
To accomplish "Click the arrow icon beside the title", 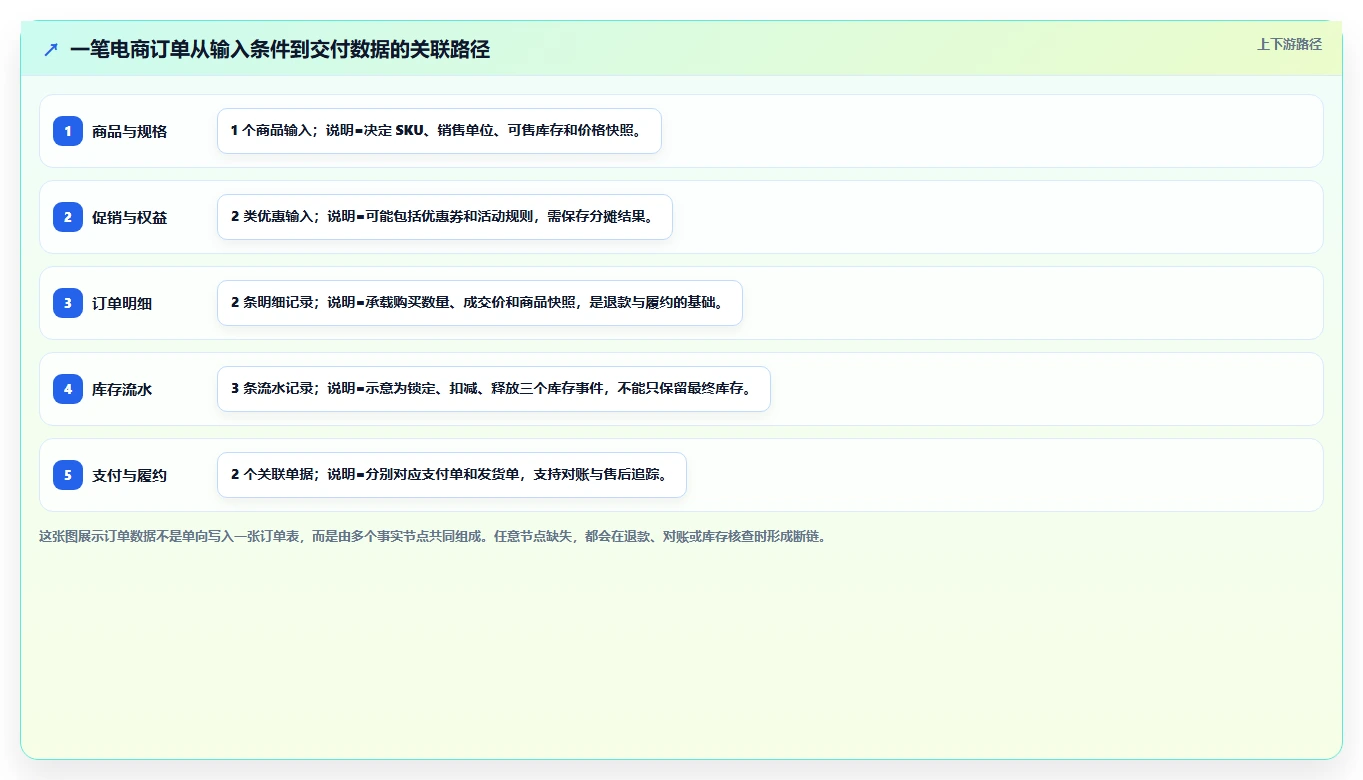I will click(51, 49).
